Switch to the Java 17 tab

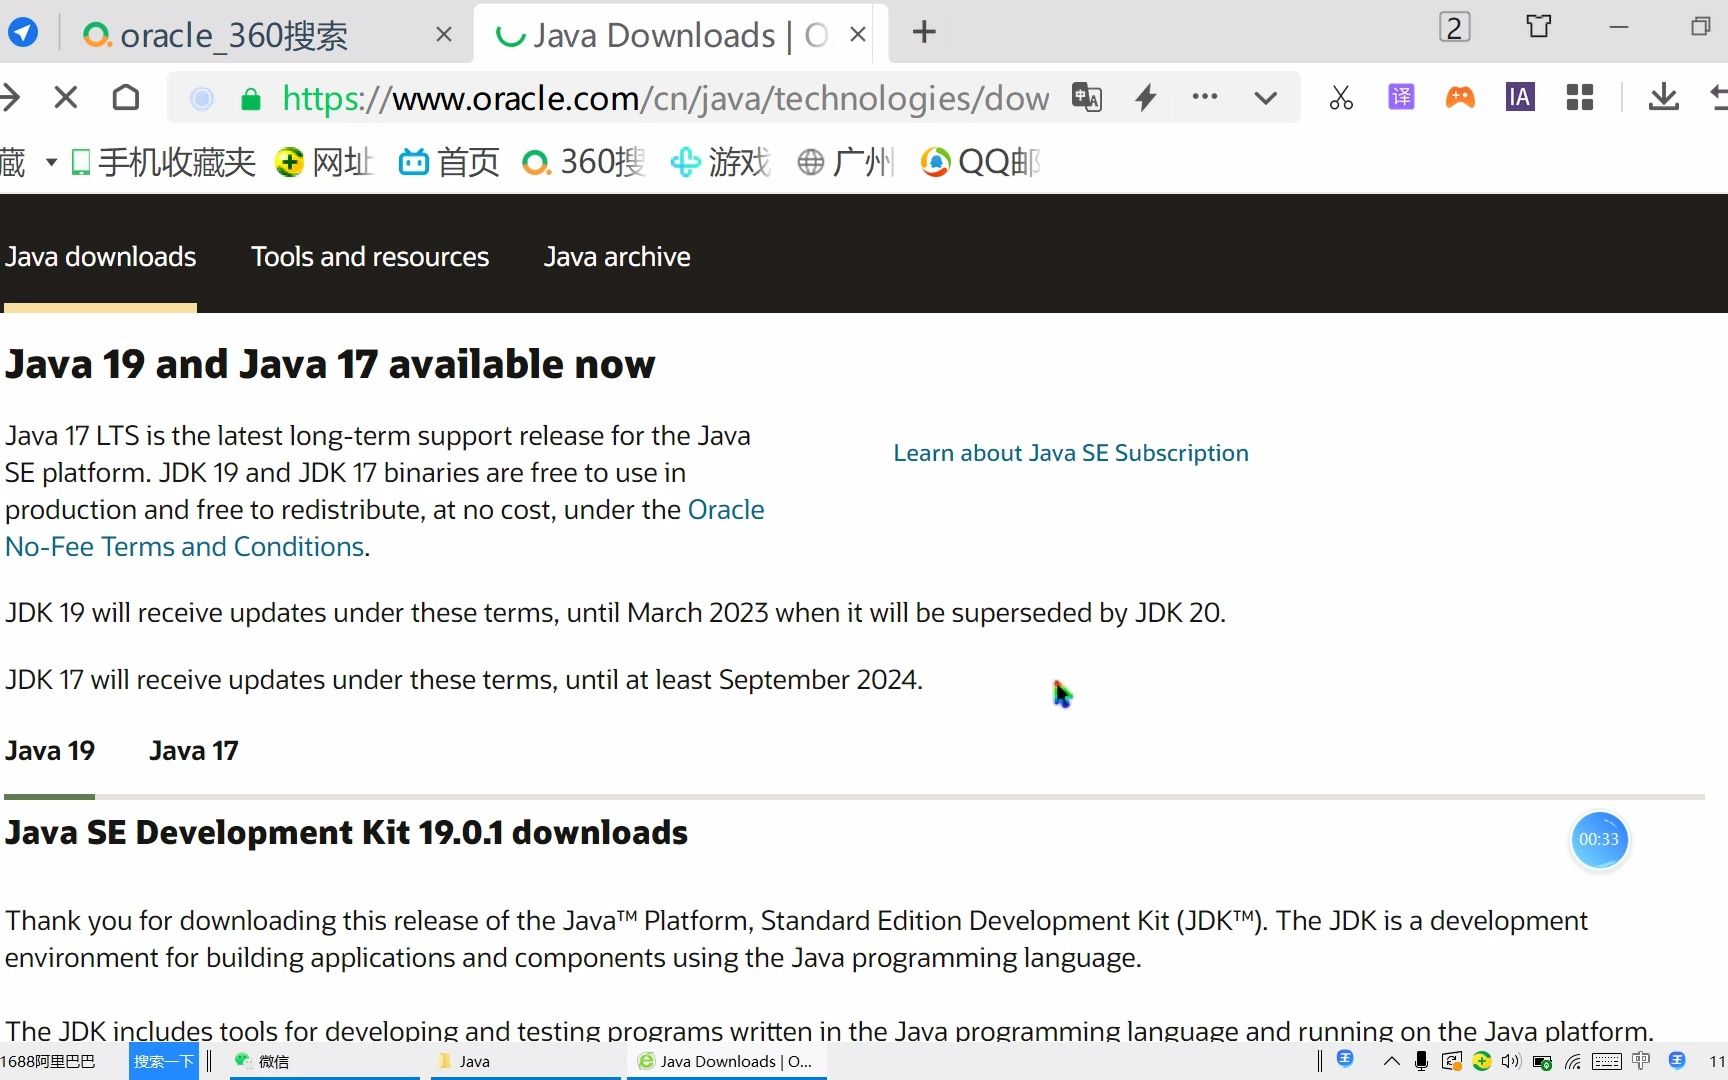tap(194, 751)
